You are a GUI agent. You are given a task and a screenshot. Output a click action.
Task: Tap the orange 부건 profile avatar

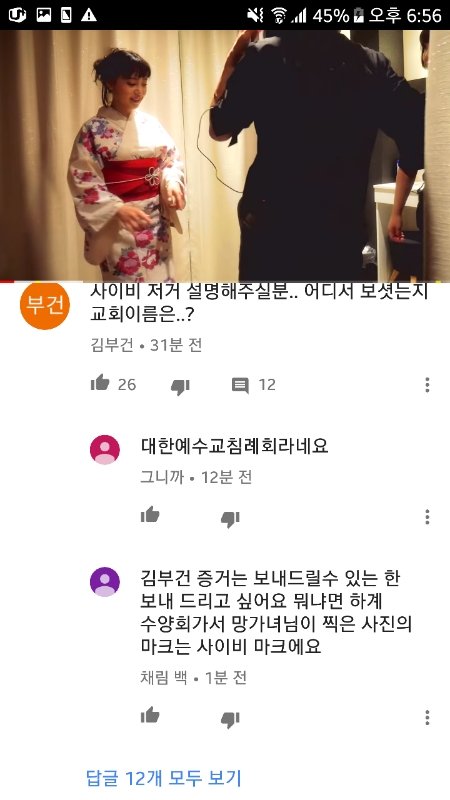point(45,306)
